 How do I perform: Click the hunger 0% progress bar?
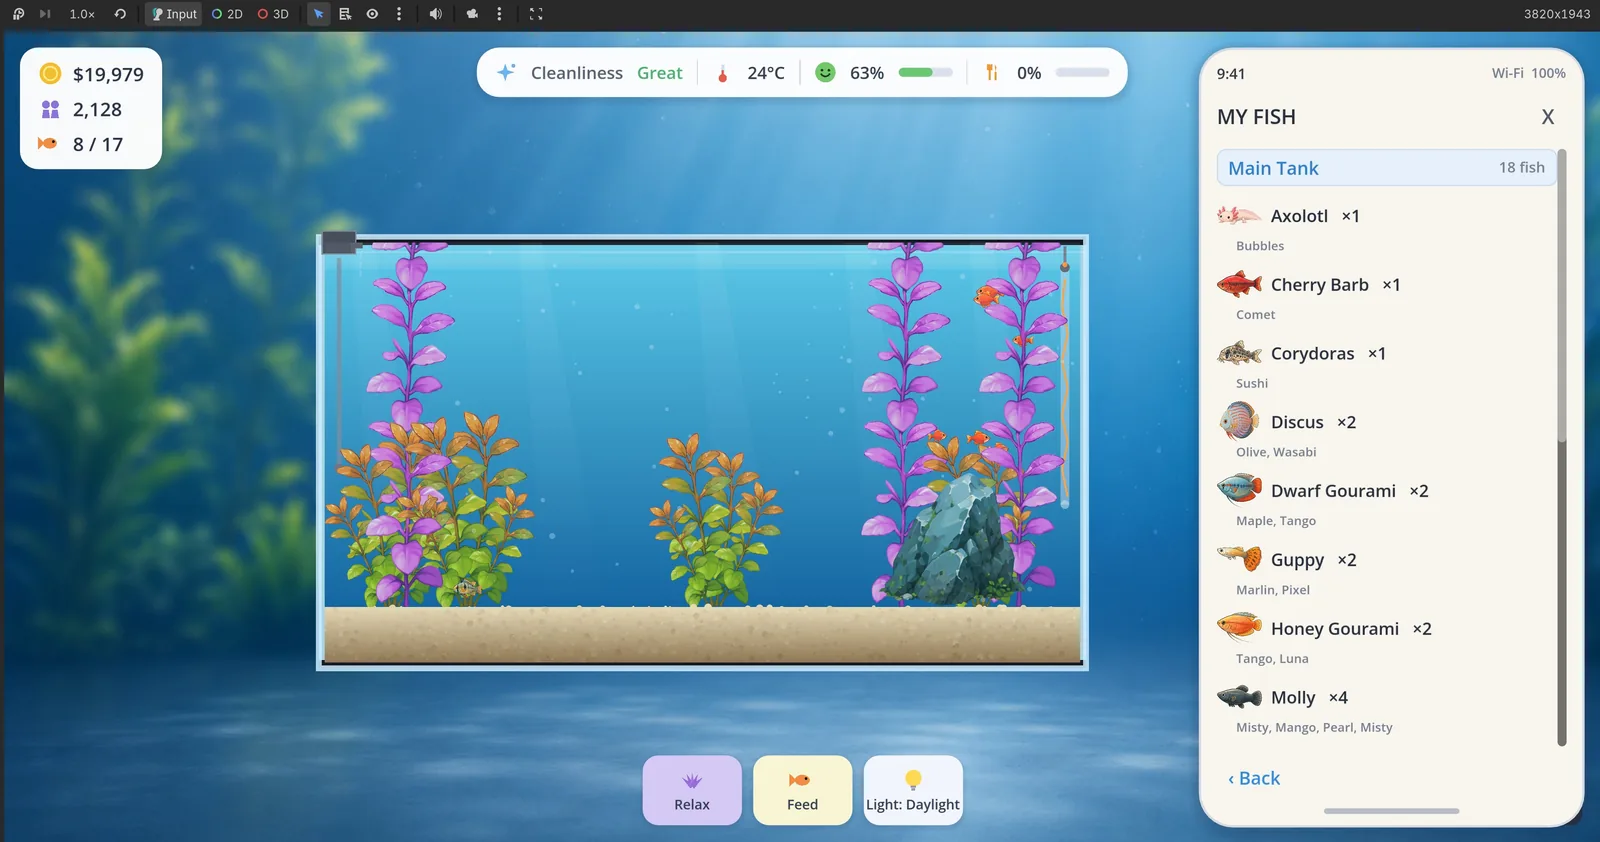(1082, 72)
